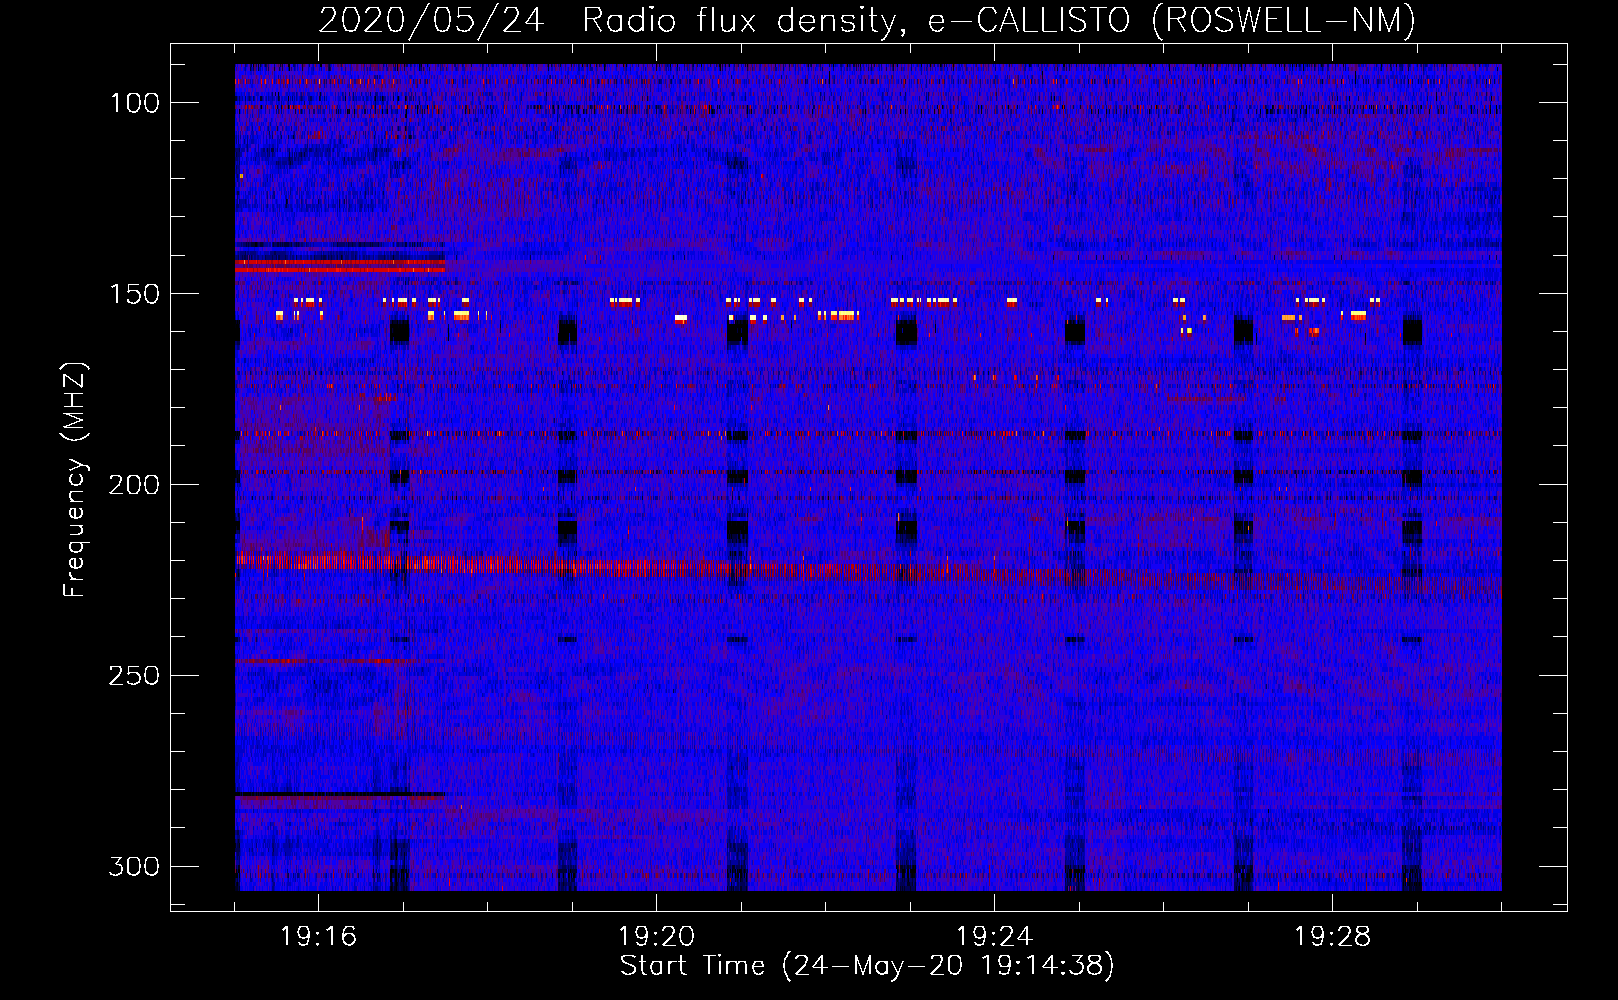The height and width of the screenshot is (1000, 1618).
Task: Click the 19:24 time tick label
Action: (994, 937)
